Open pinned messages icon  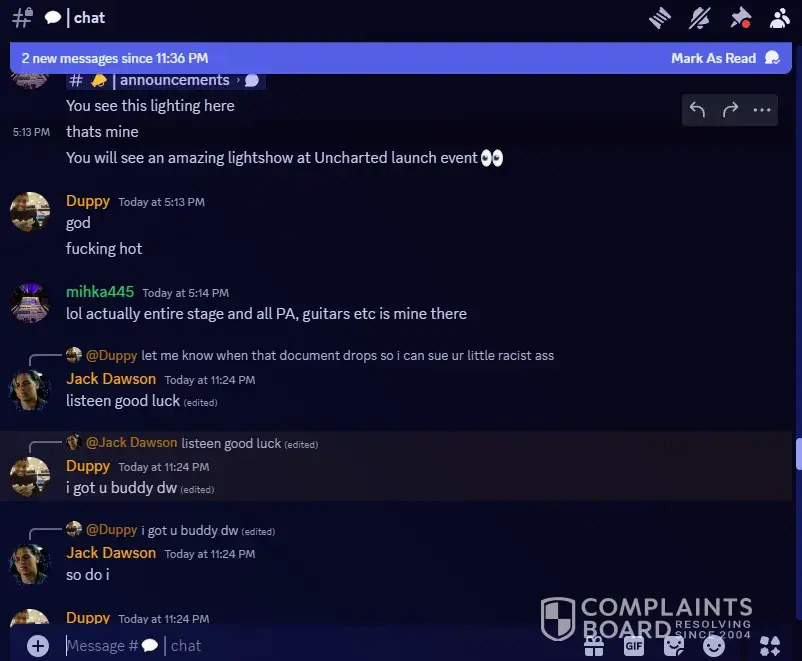coord(741,18)
